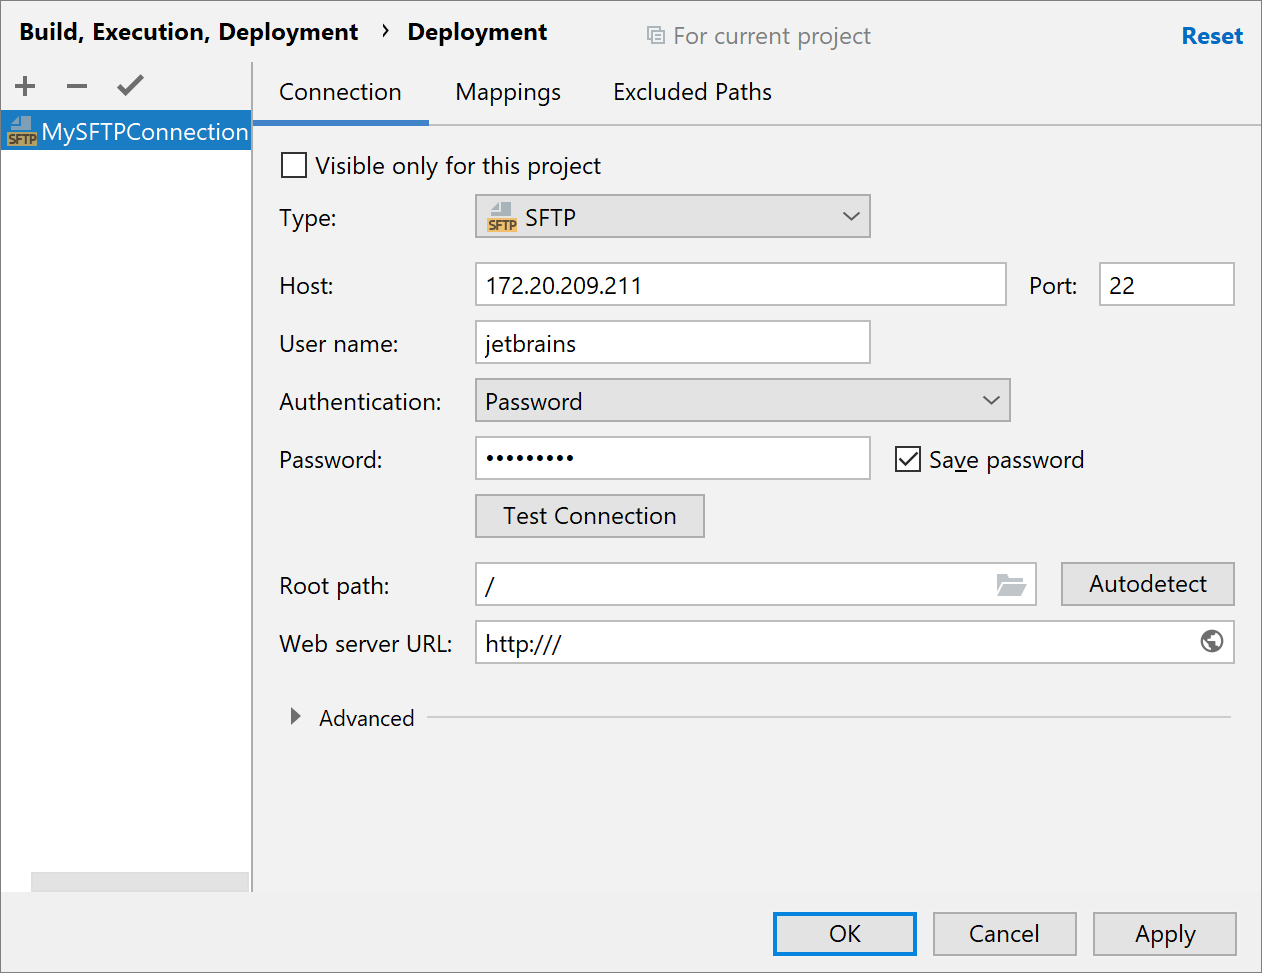Click the Remove server icon
Screen dimensions: 1262x973
click(76, 86)
